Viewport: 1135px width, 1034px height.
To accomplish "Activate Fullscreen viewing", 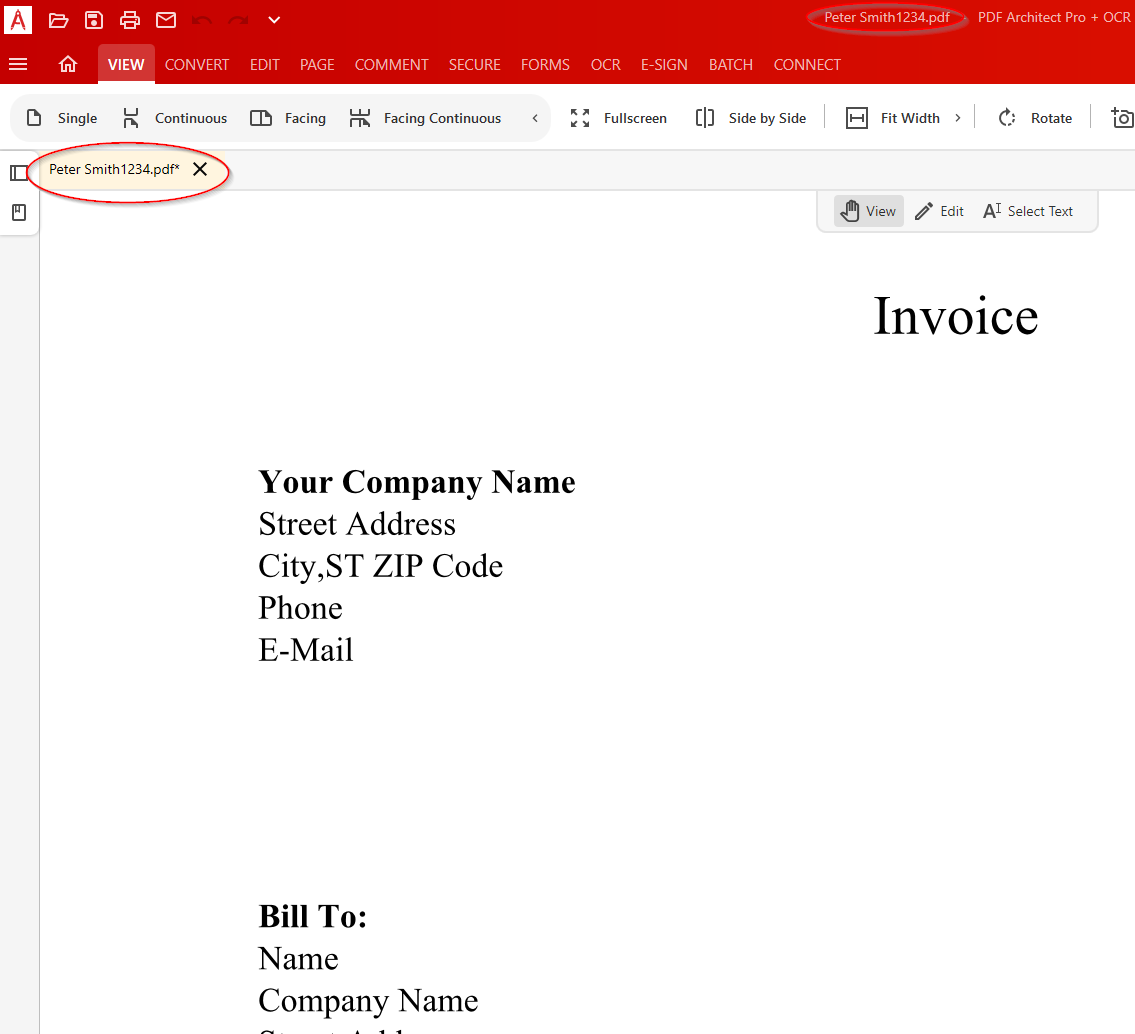I will (619, 117).
